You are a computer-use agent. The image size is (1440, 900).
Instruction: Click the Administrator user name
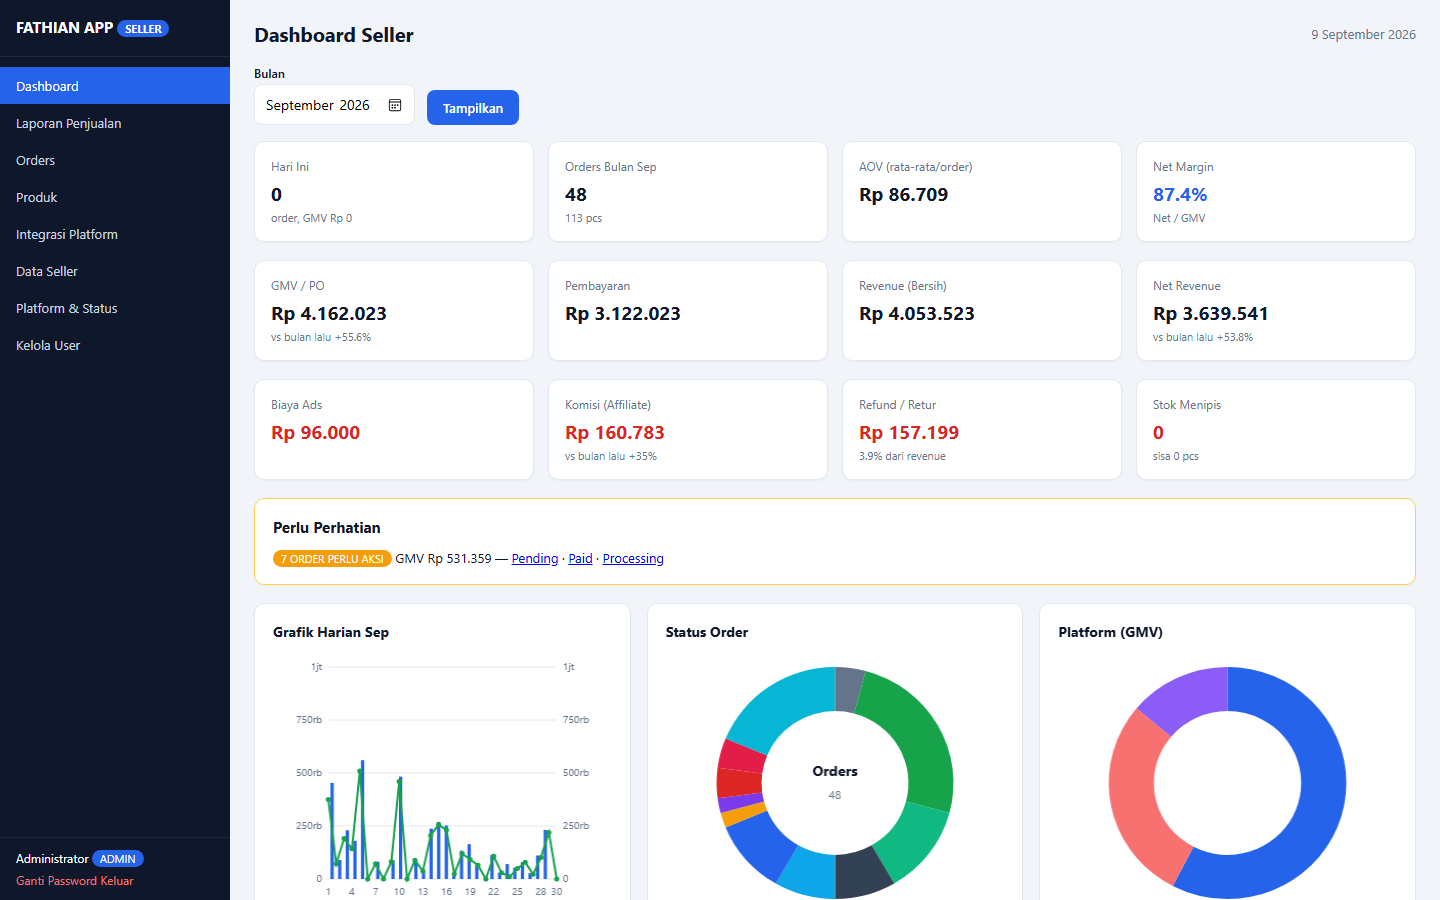(x=52, y=859)
